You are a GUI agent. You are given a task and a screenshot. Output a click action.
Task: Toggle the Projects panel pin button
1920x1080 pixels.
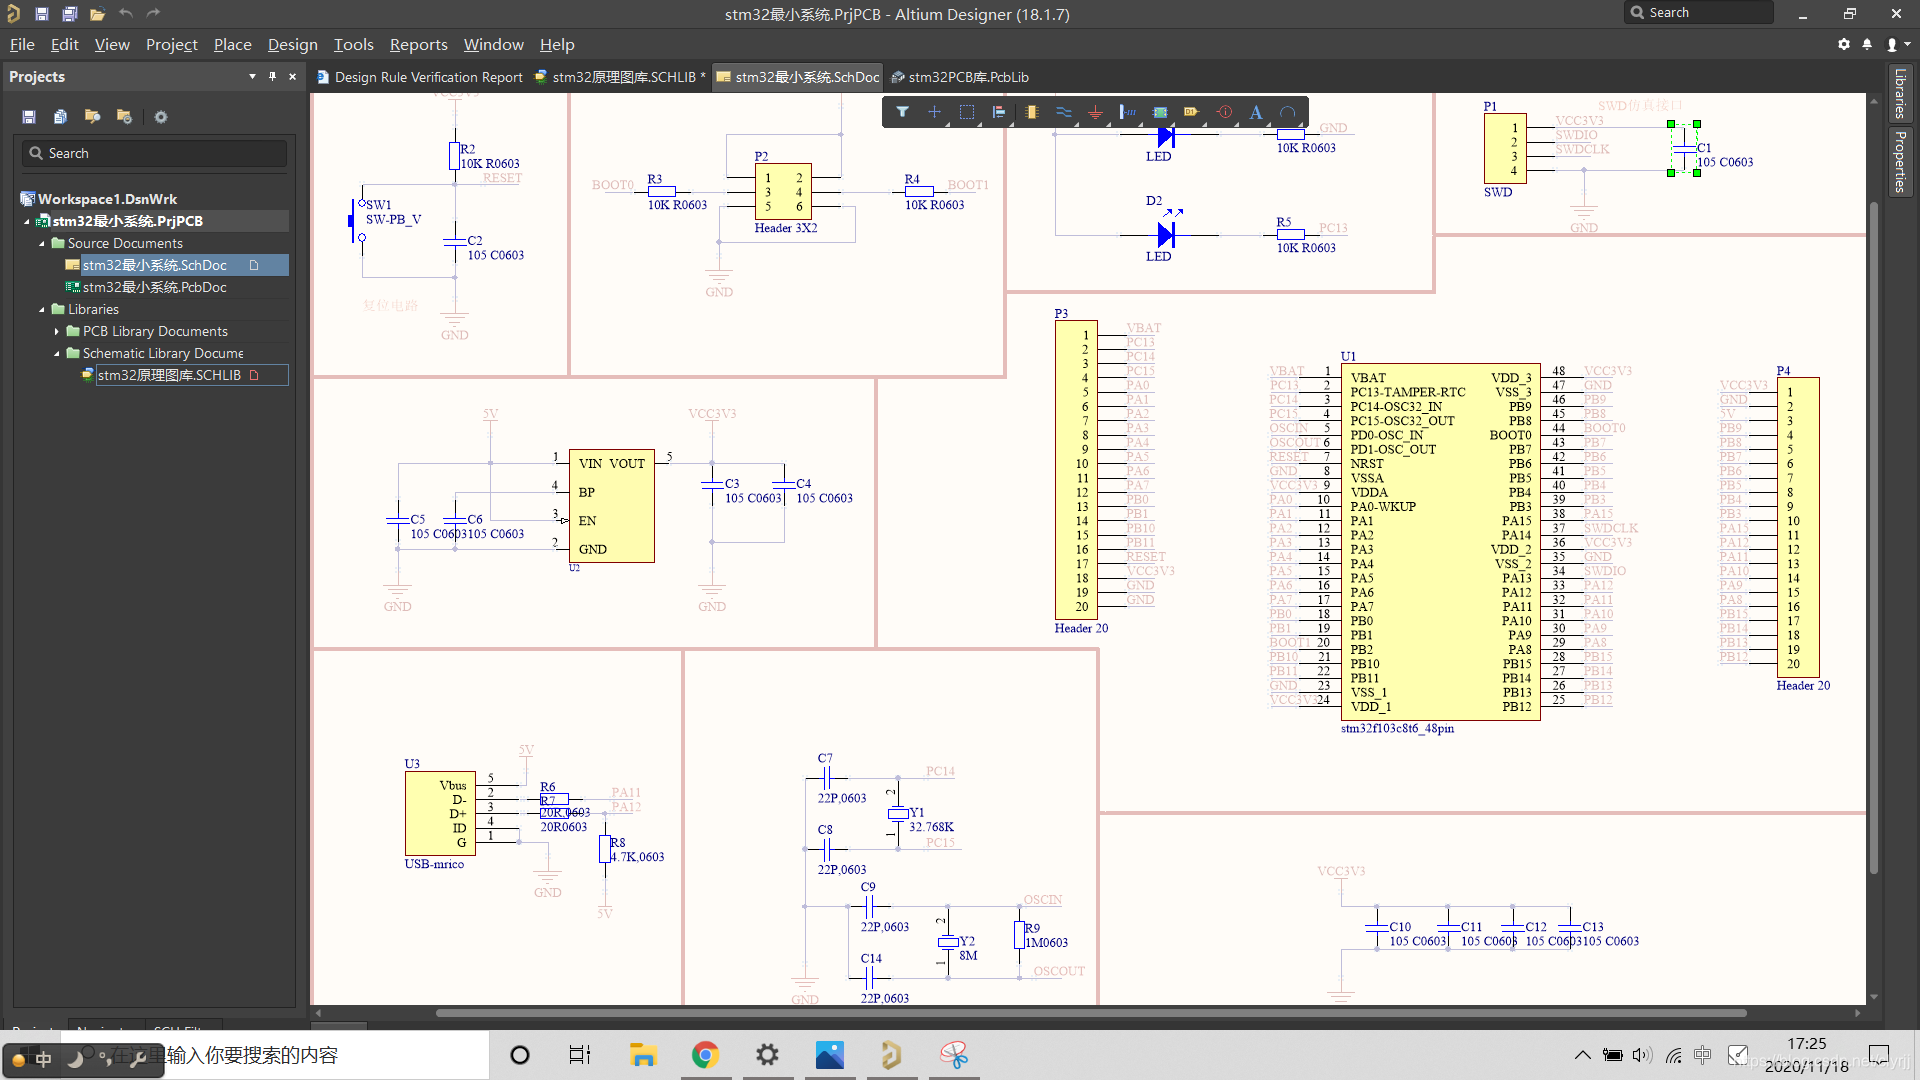(x=272, y=77)
